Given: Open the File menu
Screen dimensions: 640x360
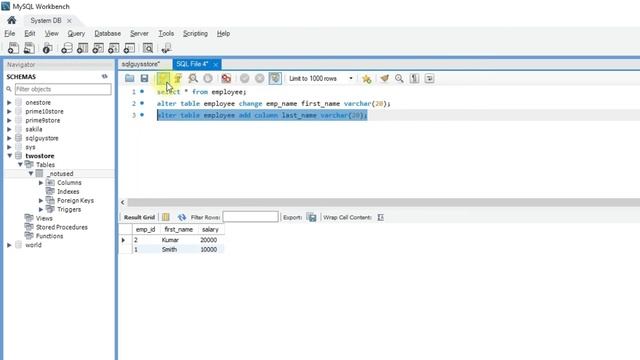Looking at the screenshot, I should (x=10, y=33).
